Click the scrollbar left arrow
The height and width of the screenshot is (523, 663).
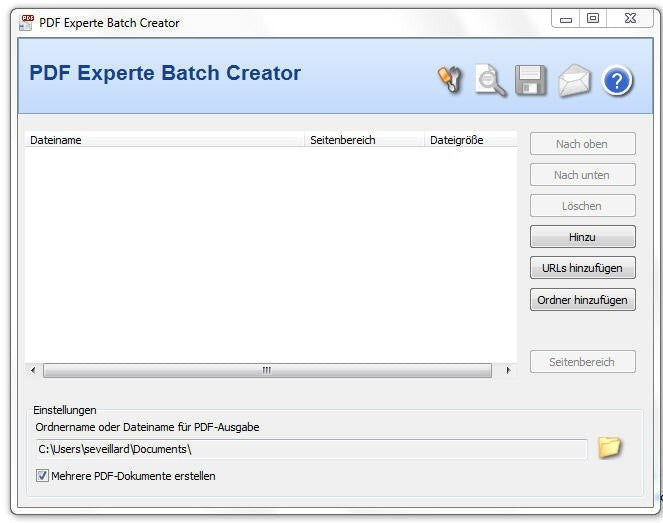33,370
